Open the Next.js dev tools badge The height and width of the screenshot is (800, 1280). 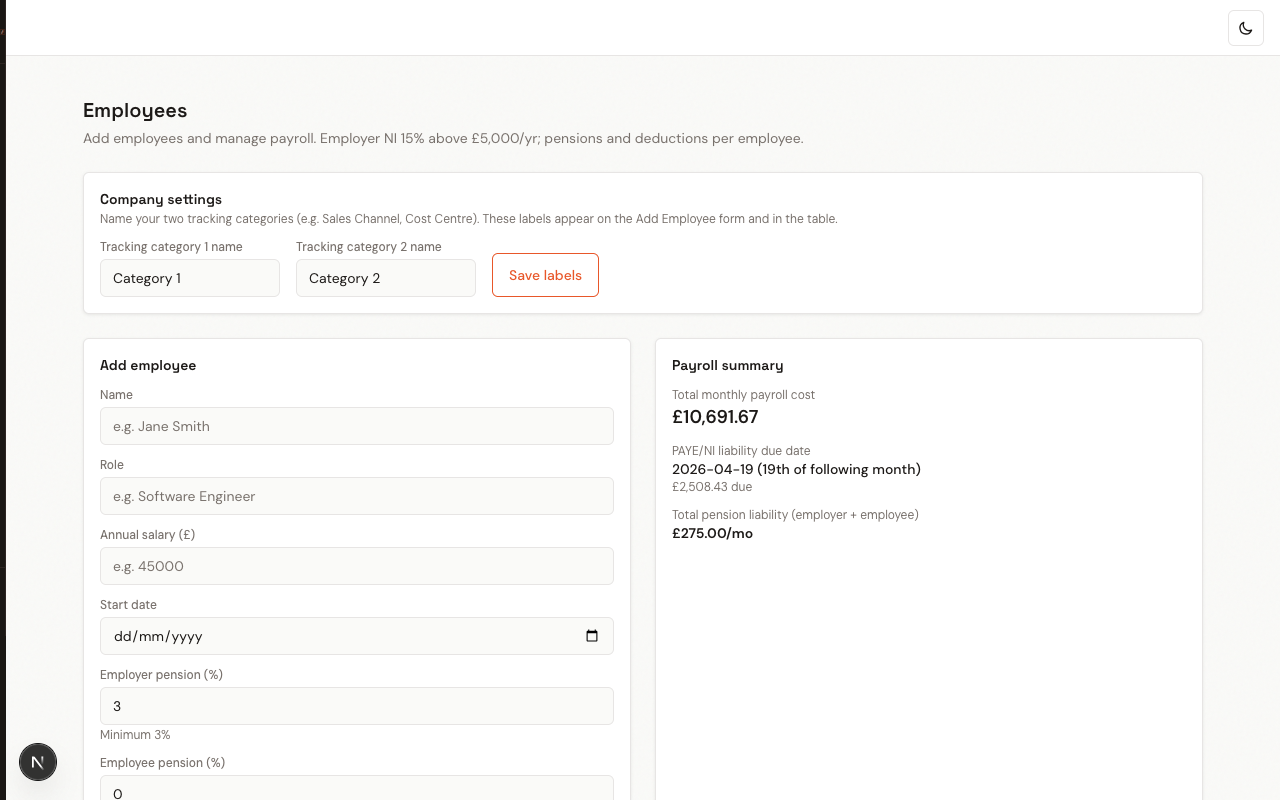[38, 762]
